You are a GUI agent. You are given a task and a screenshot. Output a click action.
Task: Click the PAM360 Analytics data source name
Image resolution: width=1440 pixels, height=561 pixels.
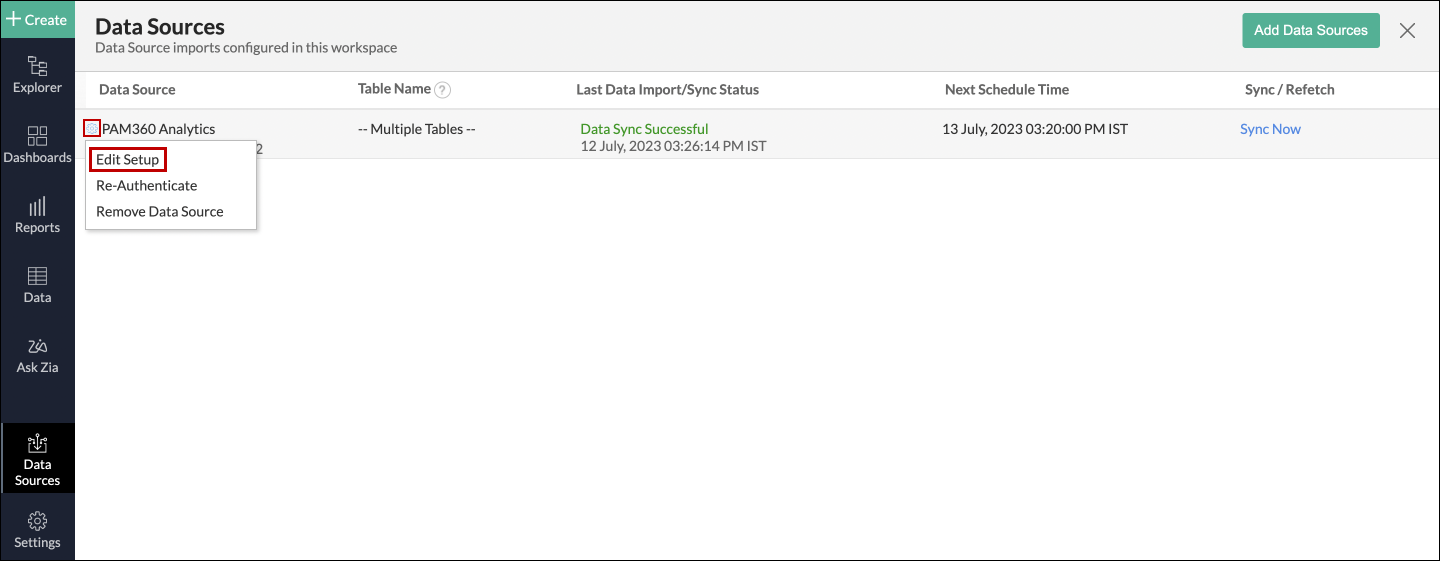click(158, 129)
